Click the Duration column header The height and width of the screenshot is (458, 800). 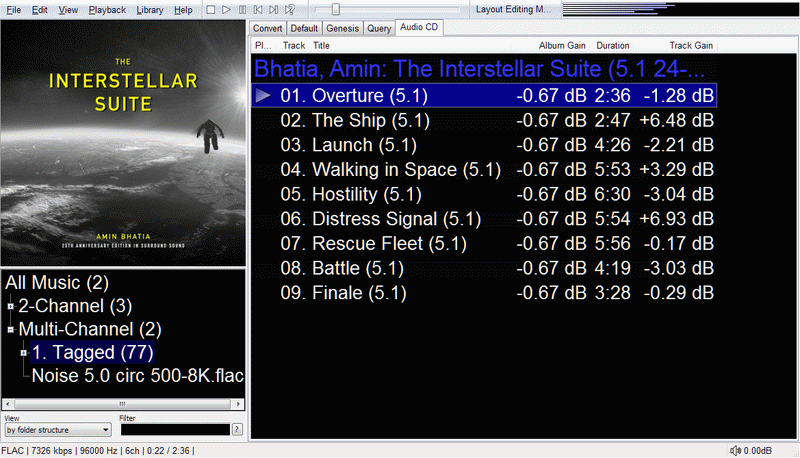[613, 45]
